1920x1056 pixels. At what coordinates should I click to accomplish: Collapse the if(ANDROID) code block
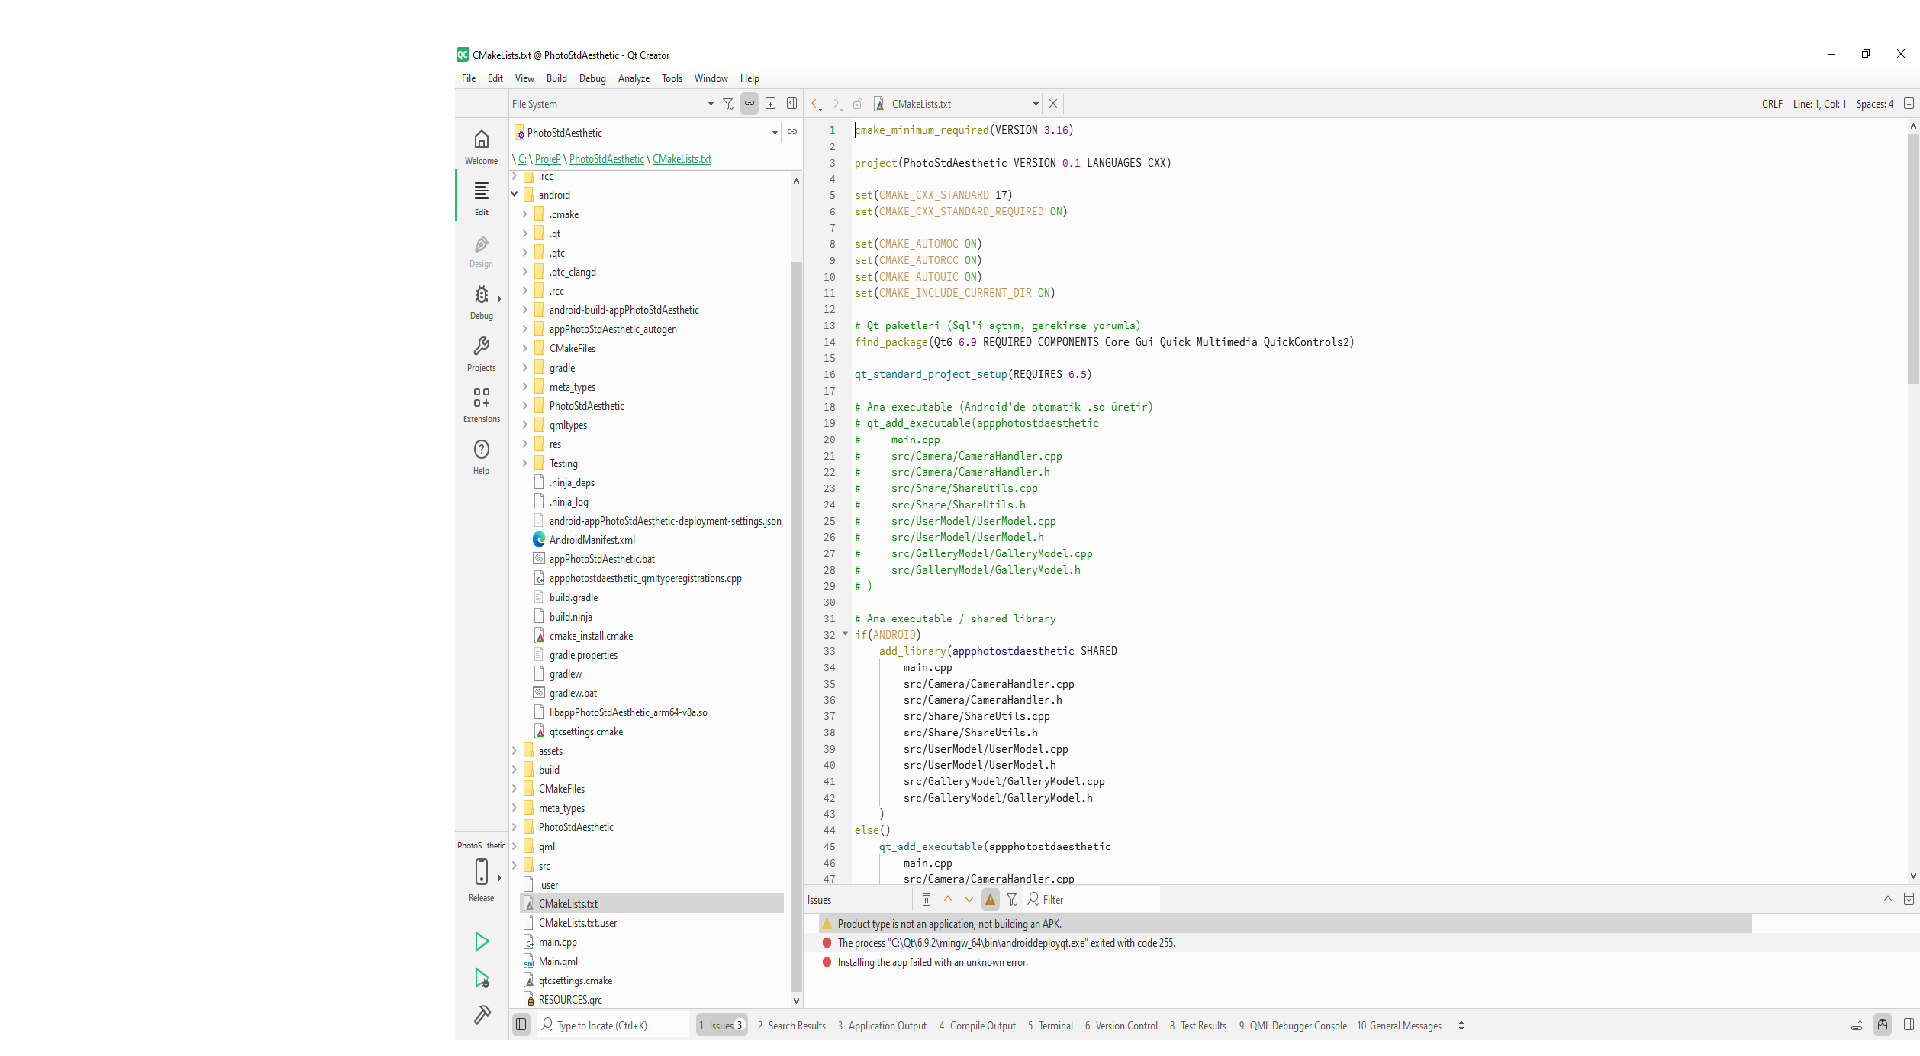click(x=845, y=634)
